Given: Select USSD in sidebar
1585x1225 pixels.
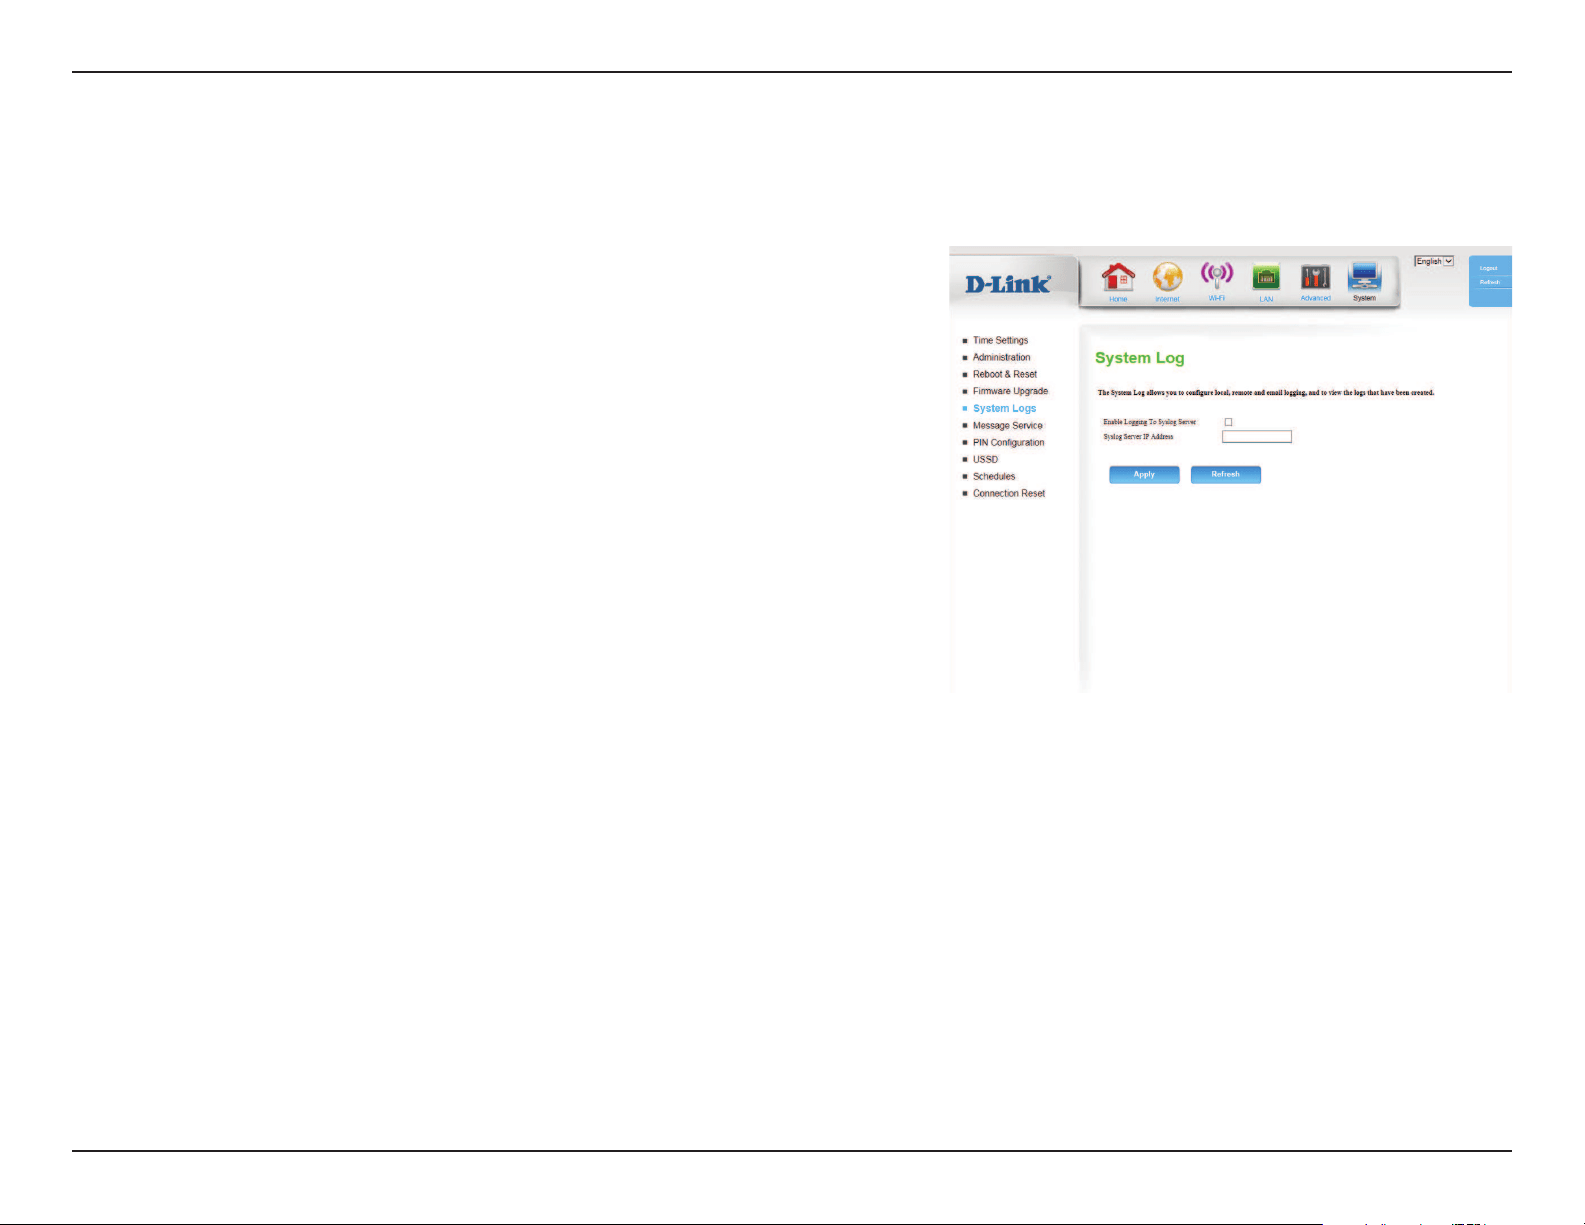Looking at the screenshot, I should pyautogui.click(x=985, y=459).
